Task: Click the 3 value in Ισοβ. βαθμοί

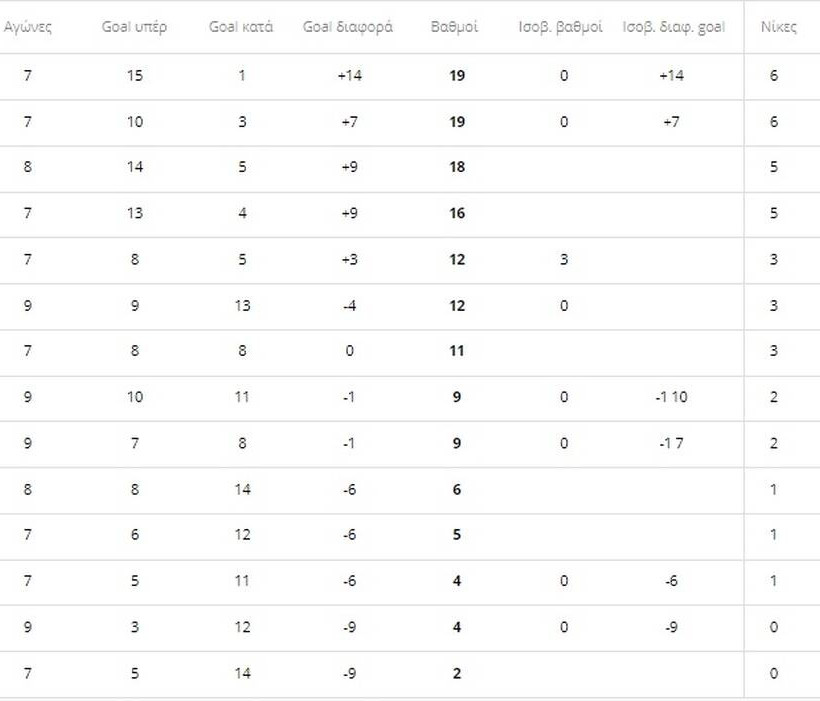Action: coord(564,259)
